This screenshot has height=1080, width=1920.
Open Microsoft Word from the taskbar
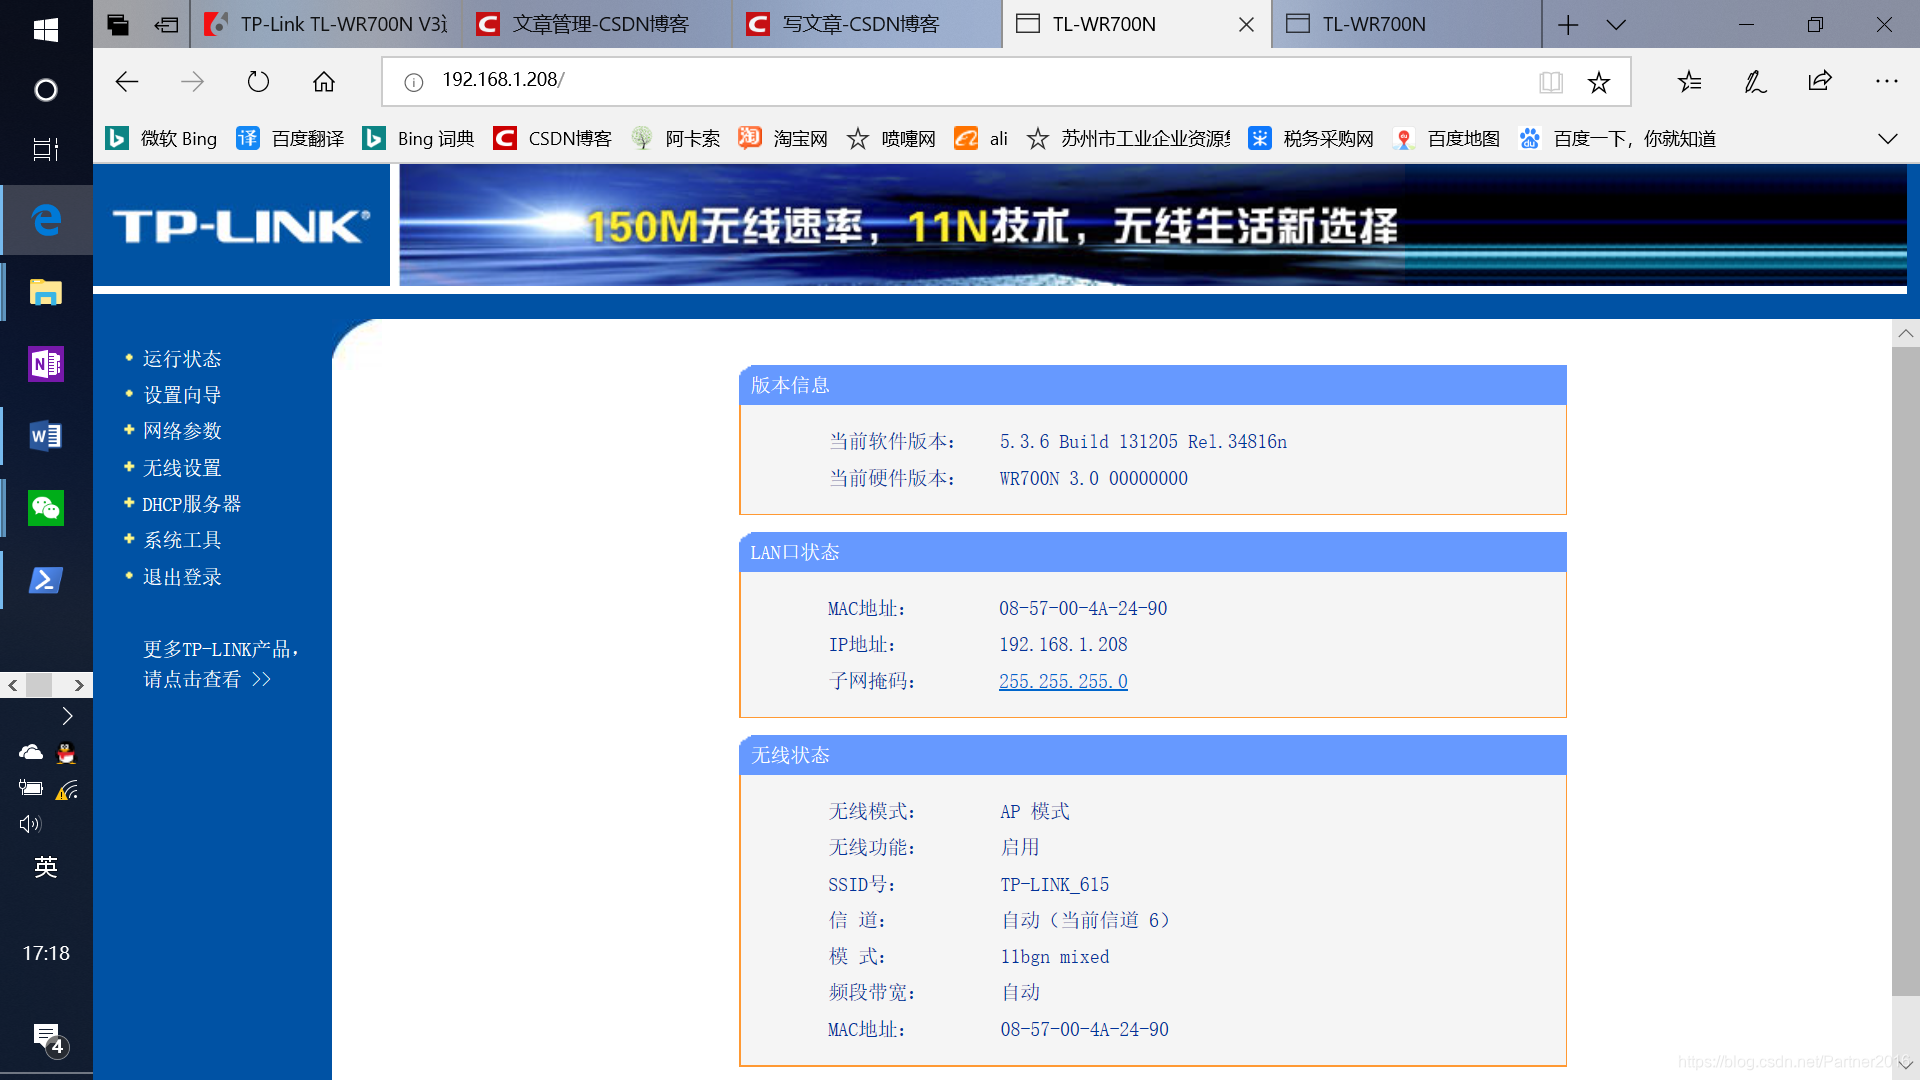tap(45, 436)
